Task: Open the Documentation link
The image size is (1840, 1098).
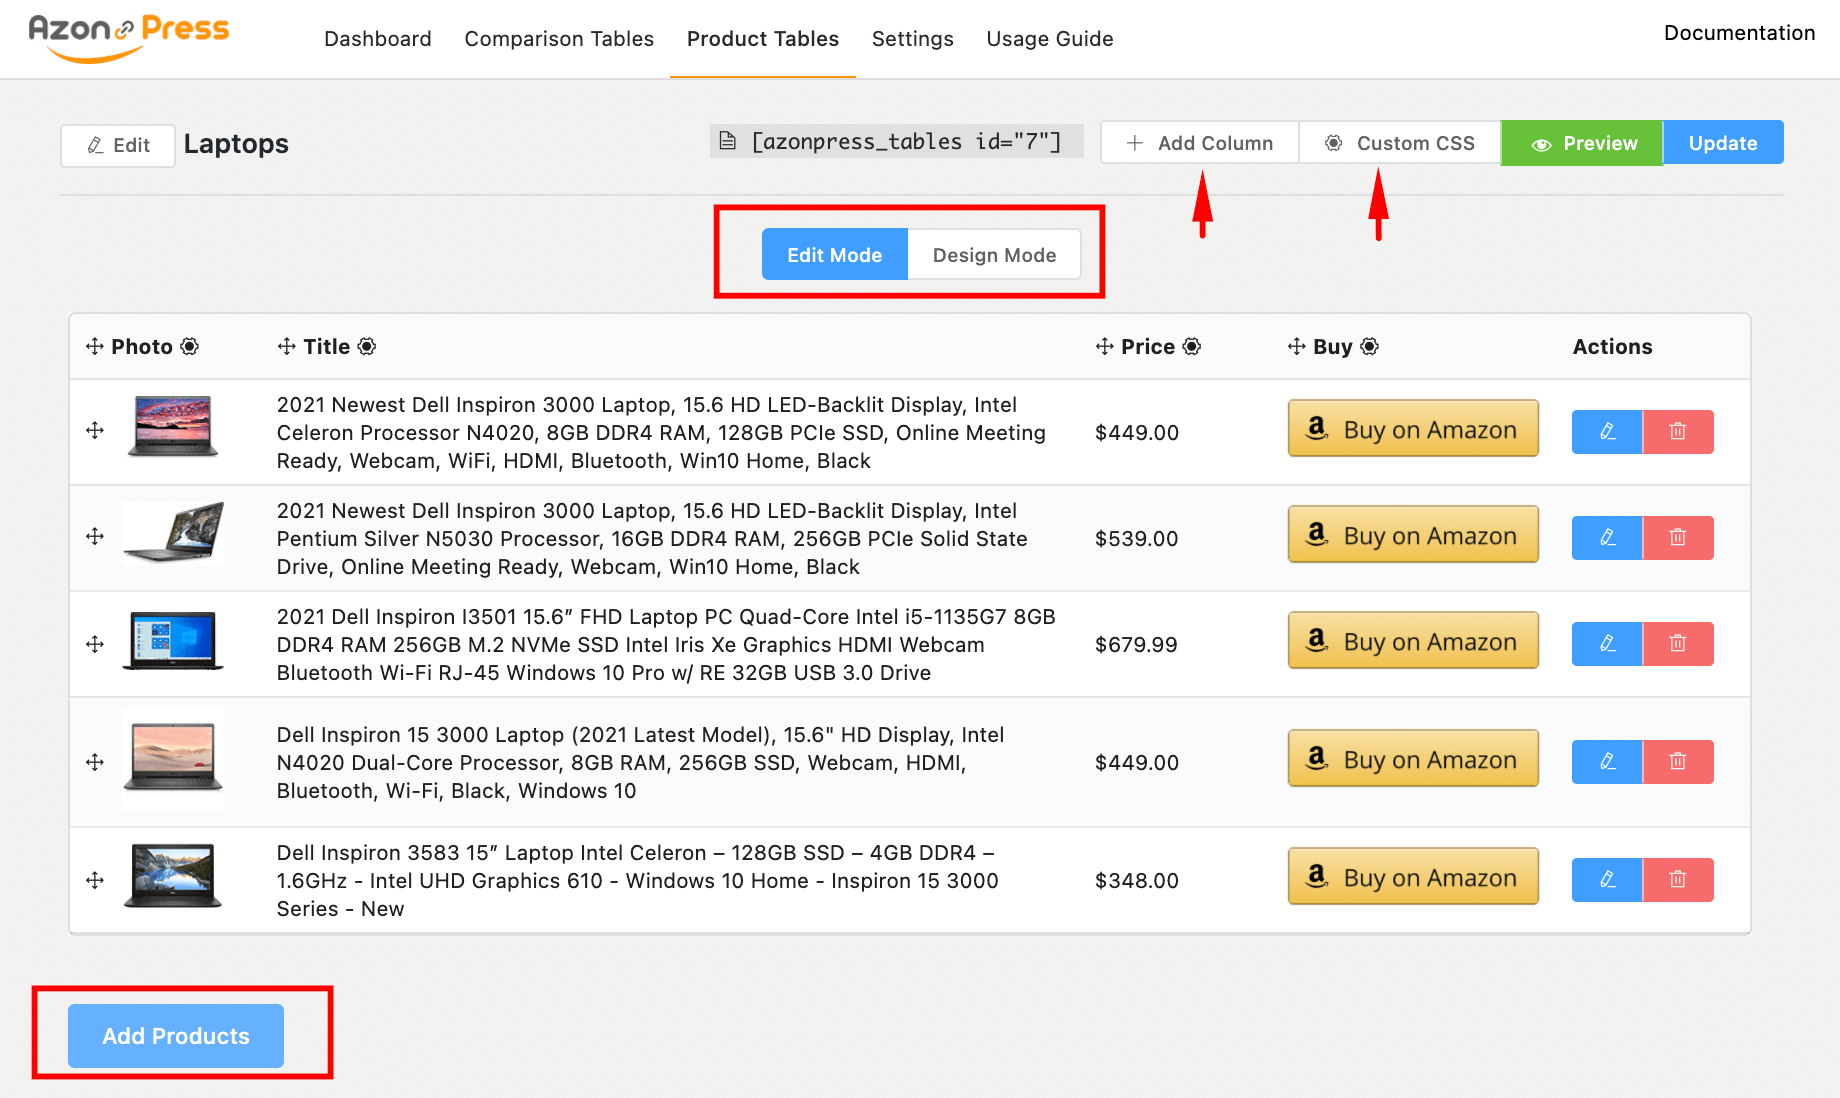Action: pyautogui.click(x=1739, y=33)
